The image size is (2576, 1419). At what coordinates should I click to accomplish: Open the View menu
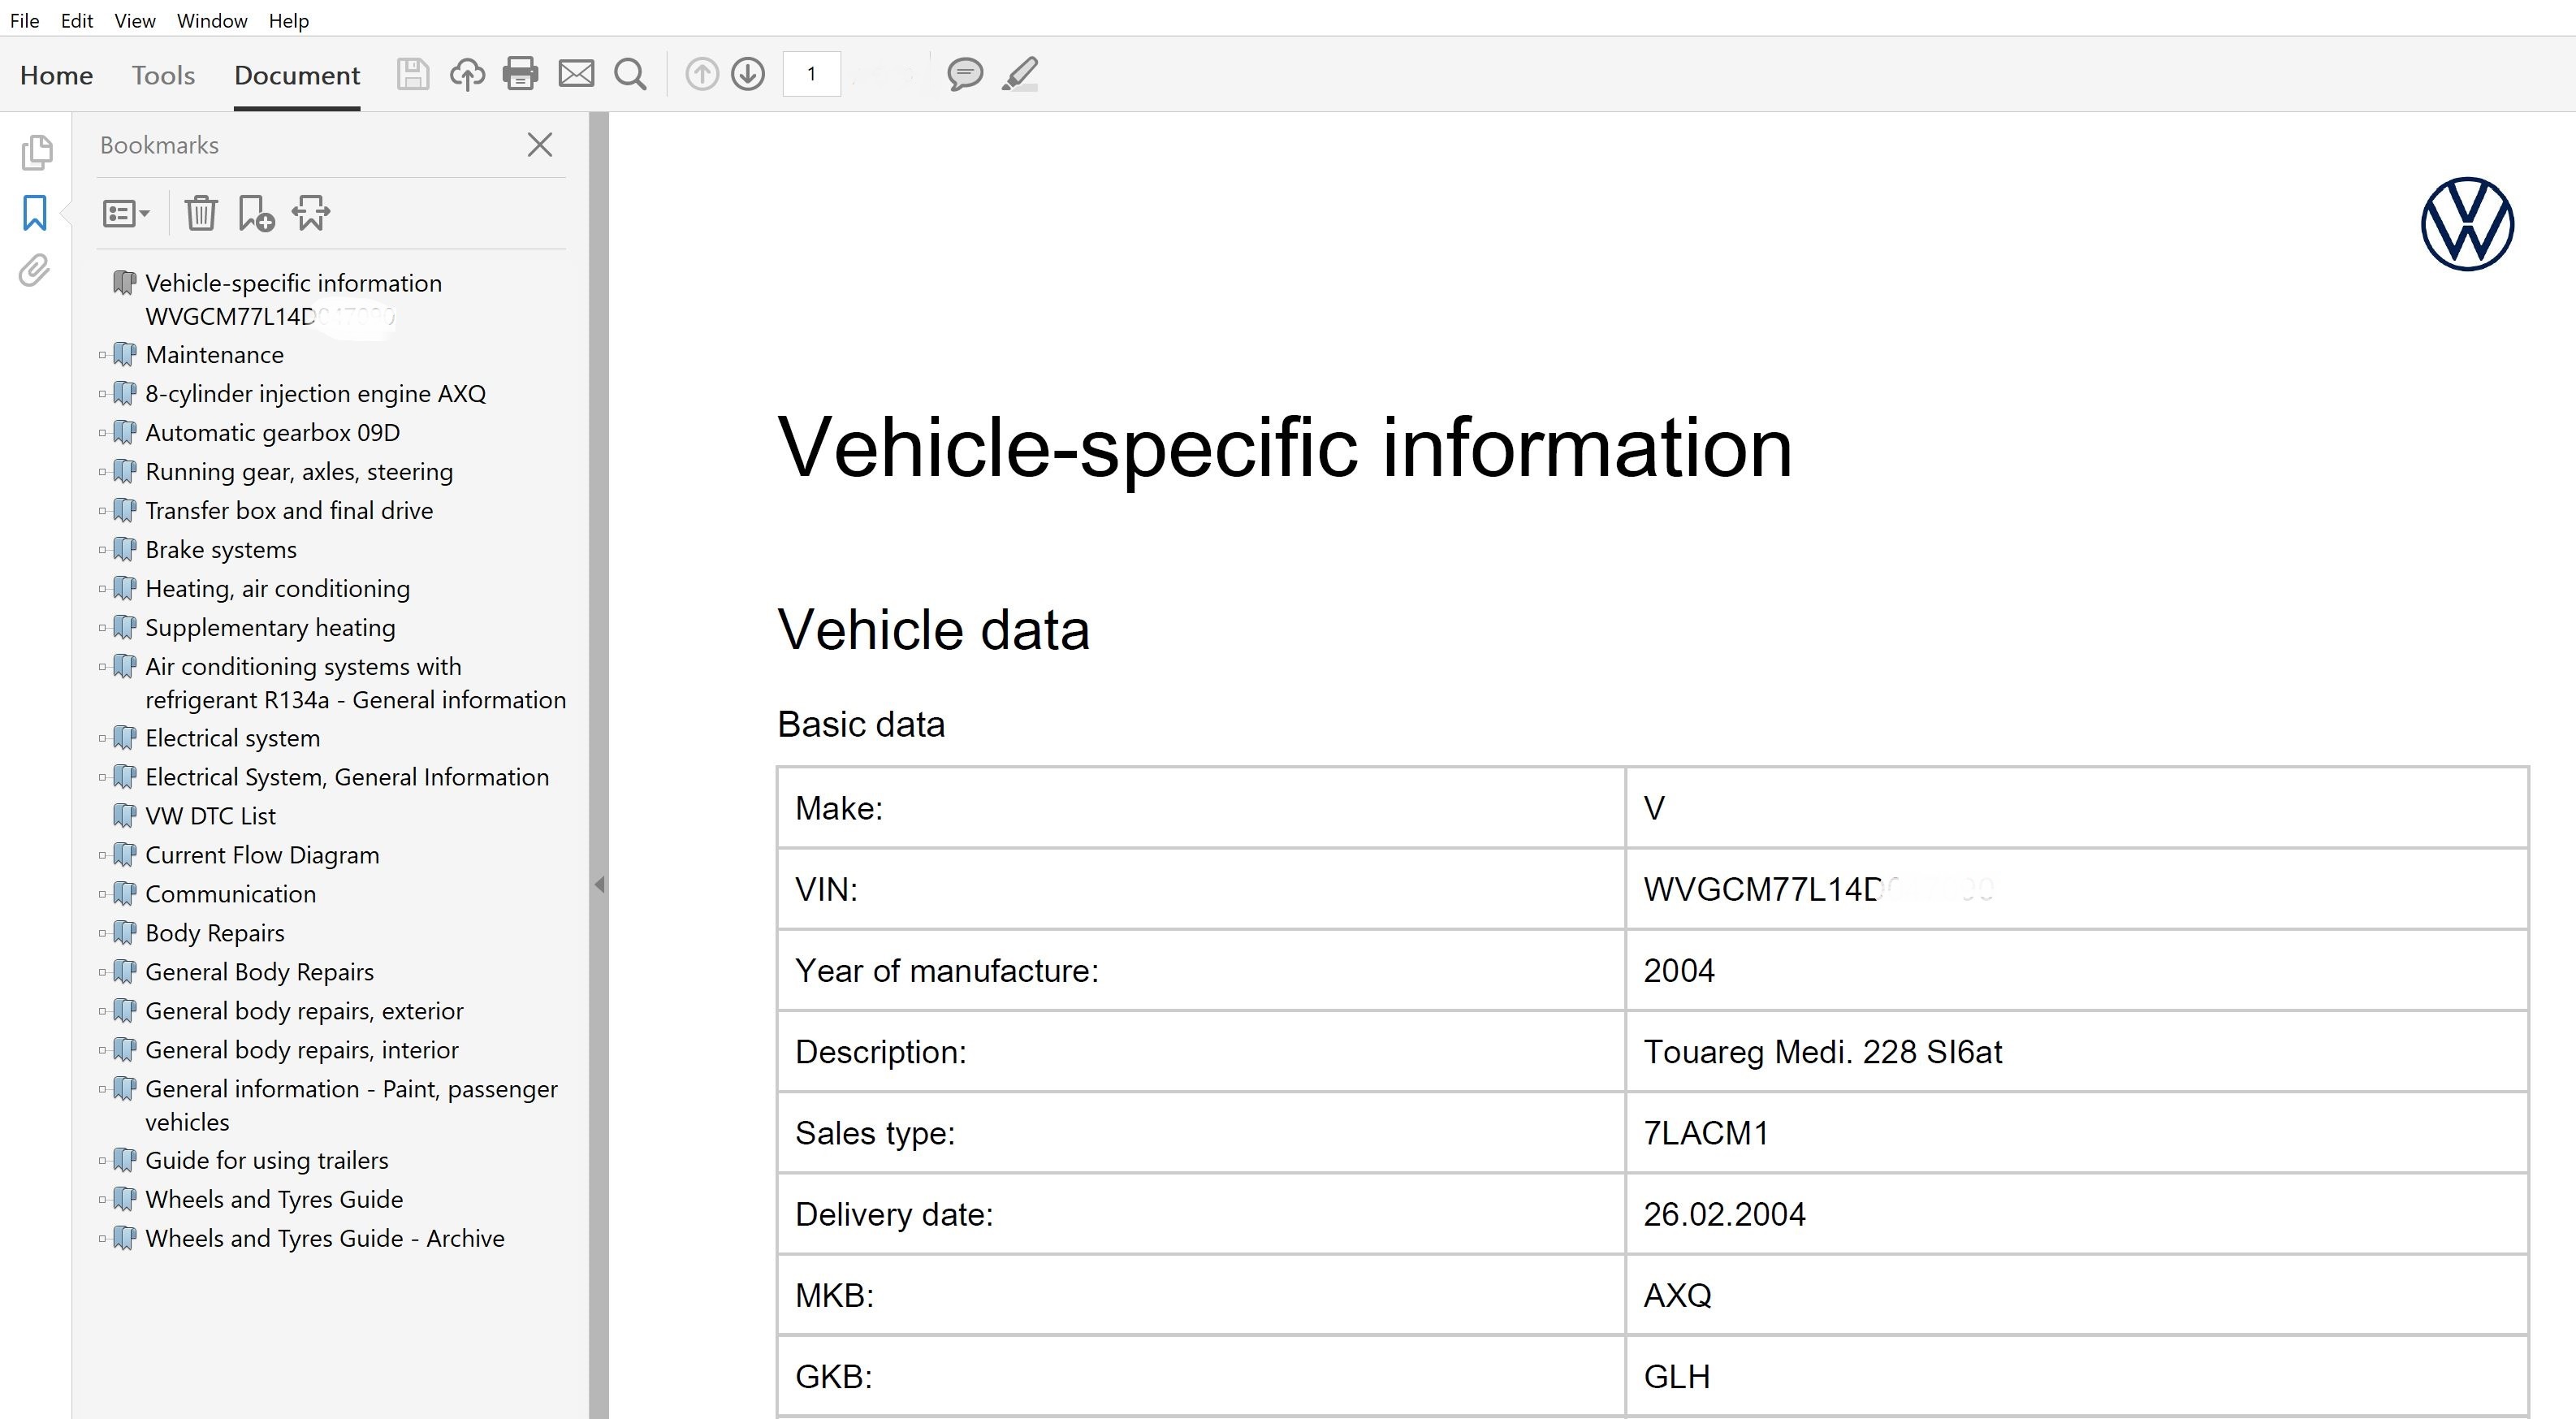point(134,20)
